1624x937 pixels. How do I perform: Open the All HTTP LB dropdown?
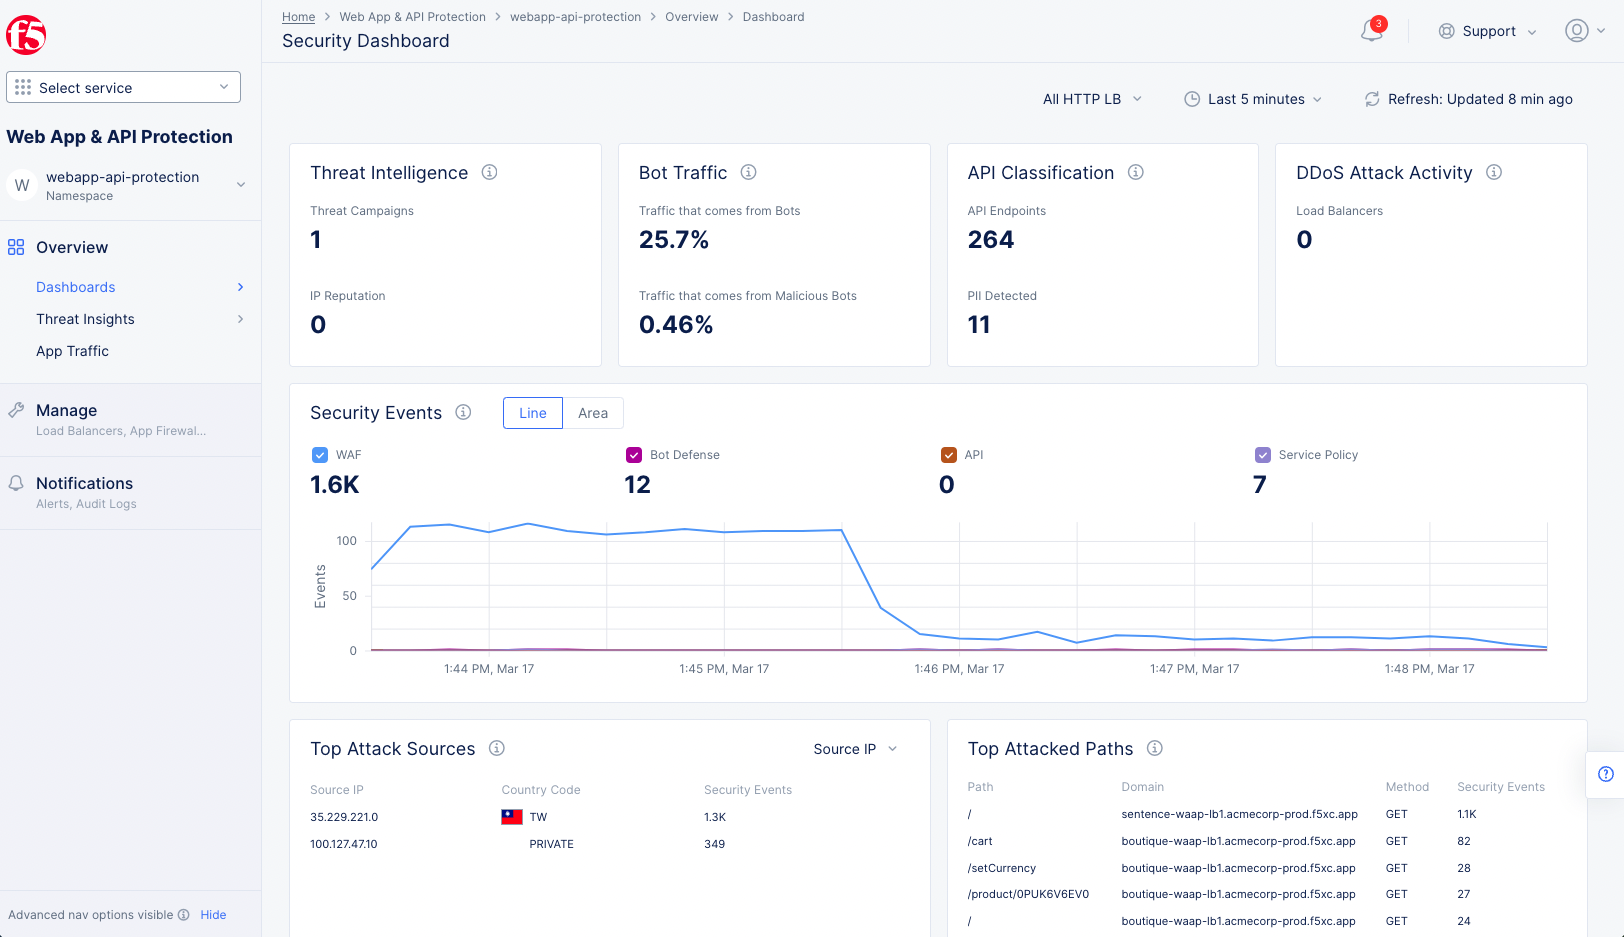[1091, 99]
